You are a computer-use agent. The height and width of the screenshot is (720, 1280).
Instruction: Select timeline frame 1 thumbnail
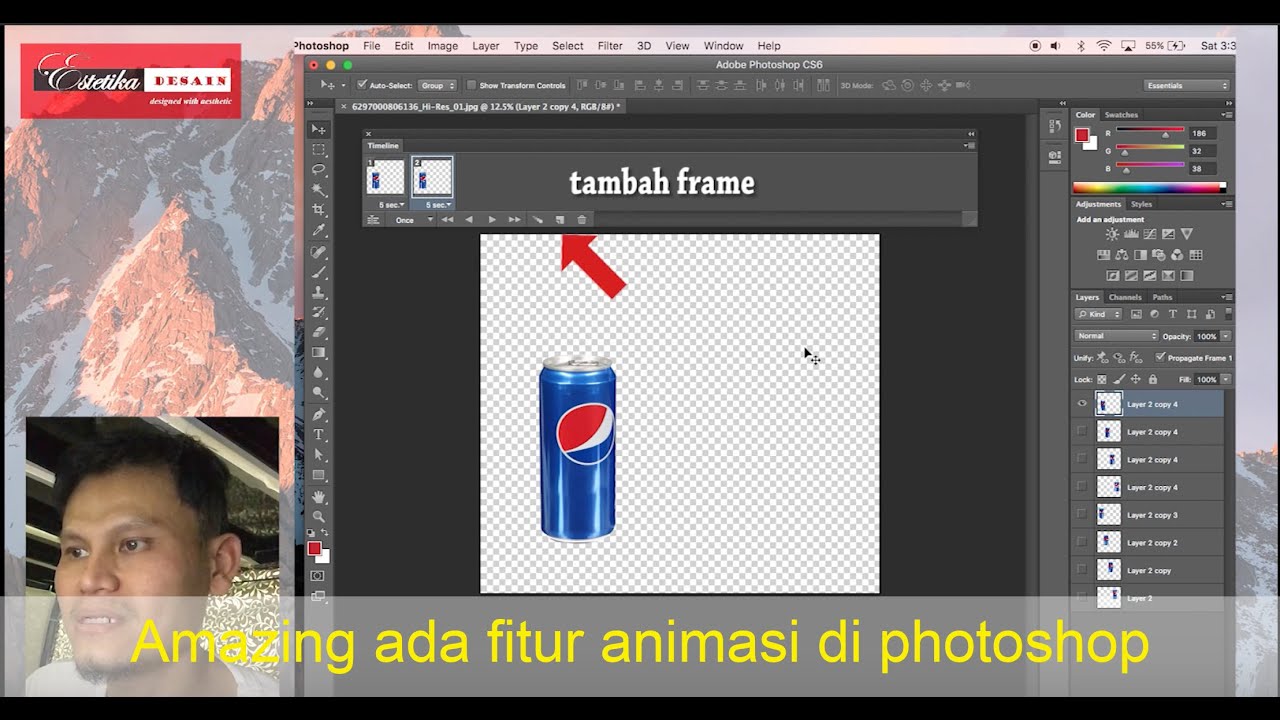click(x=385, y=178)
